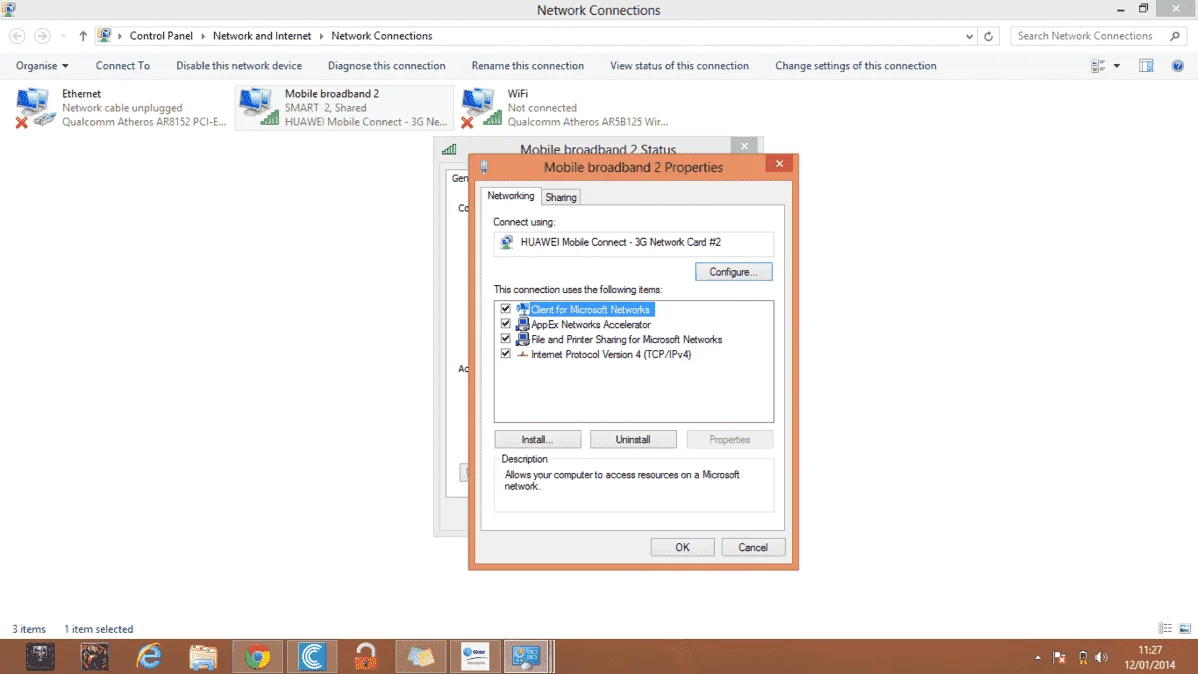Open the Organise dropdown menu
This screenshot has height=674, width=1198.
click(42, 66)
